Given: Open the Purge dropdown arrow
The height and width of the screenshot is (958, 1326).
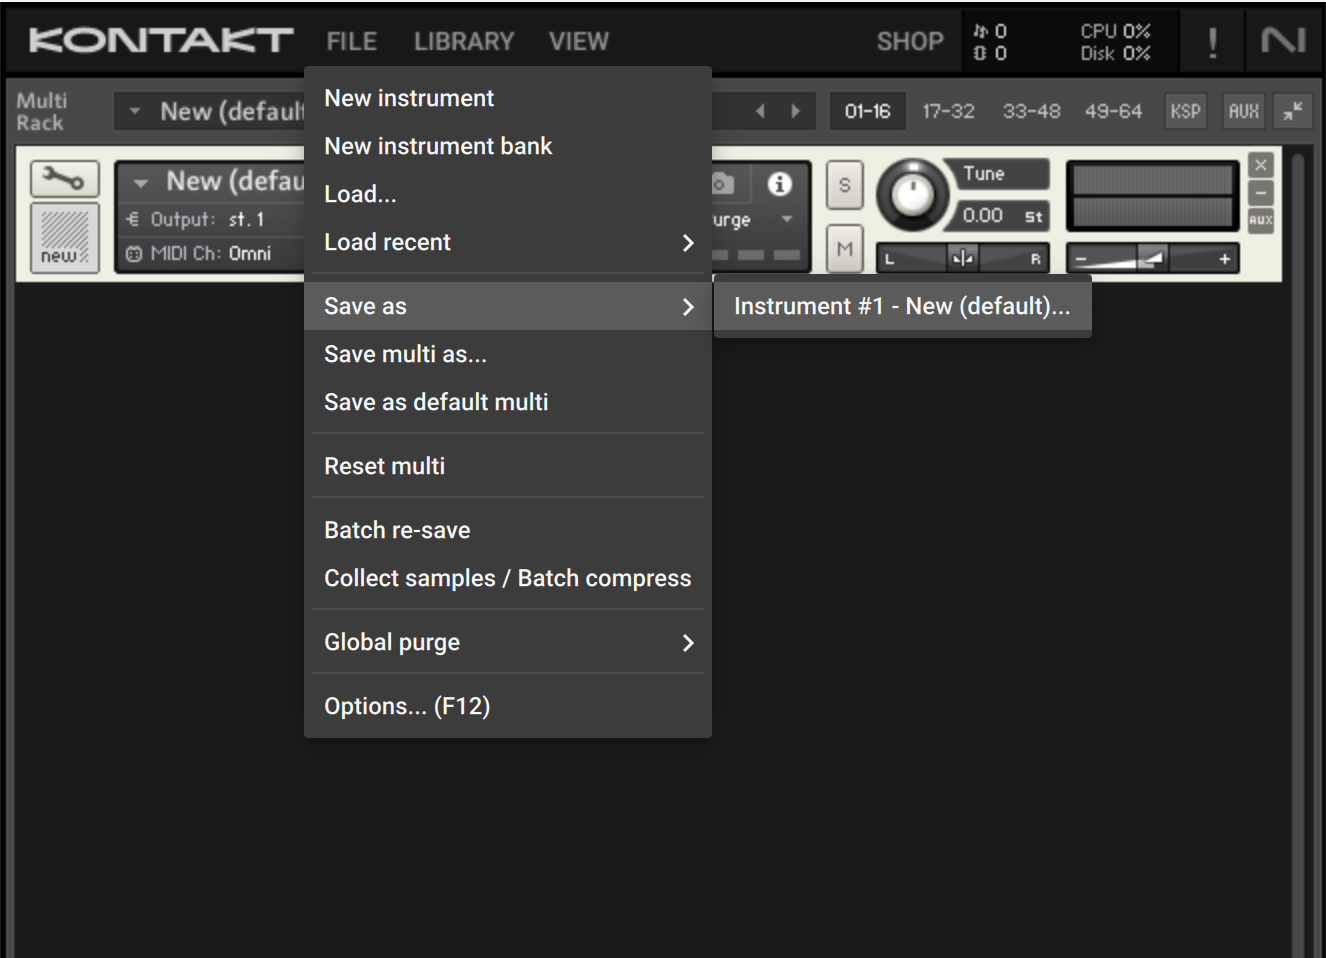Looking at the screenshot, I should [787, 219].
